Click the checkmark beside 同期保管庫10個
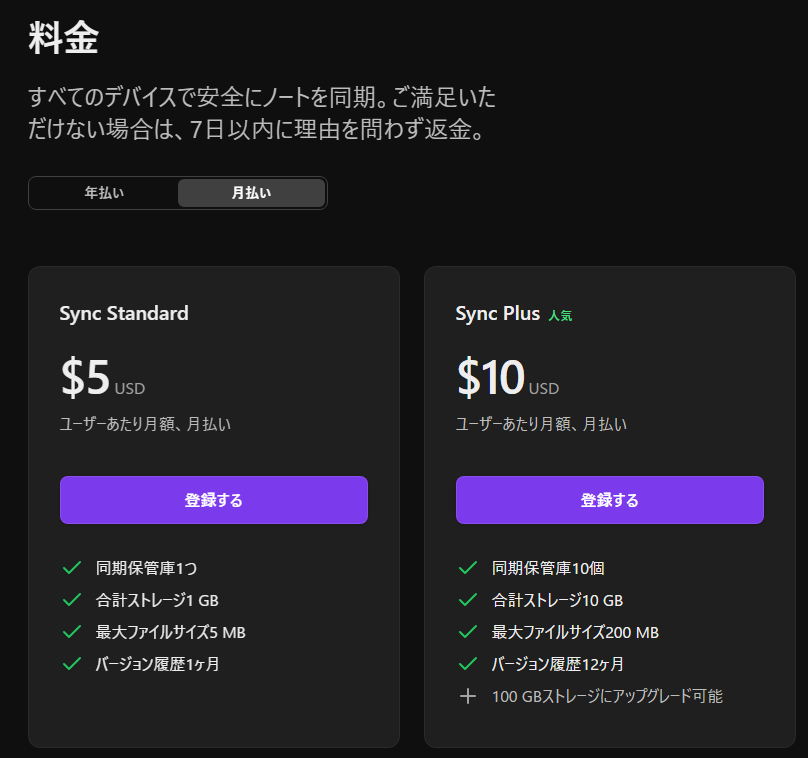 click(x=467, y=568)
